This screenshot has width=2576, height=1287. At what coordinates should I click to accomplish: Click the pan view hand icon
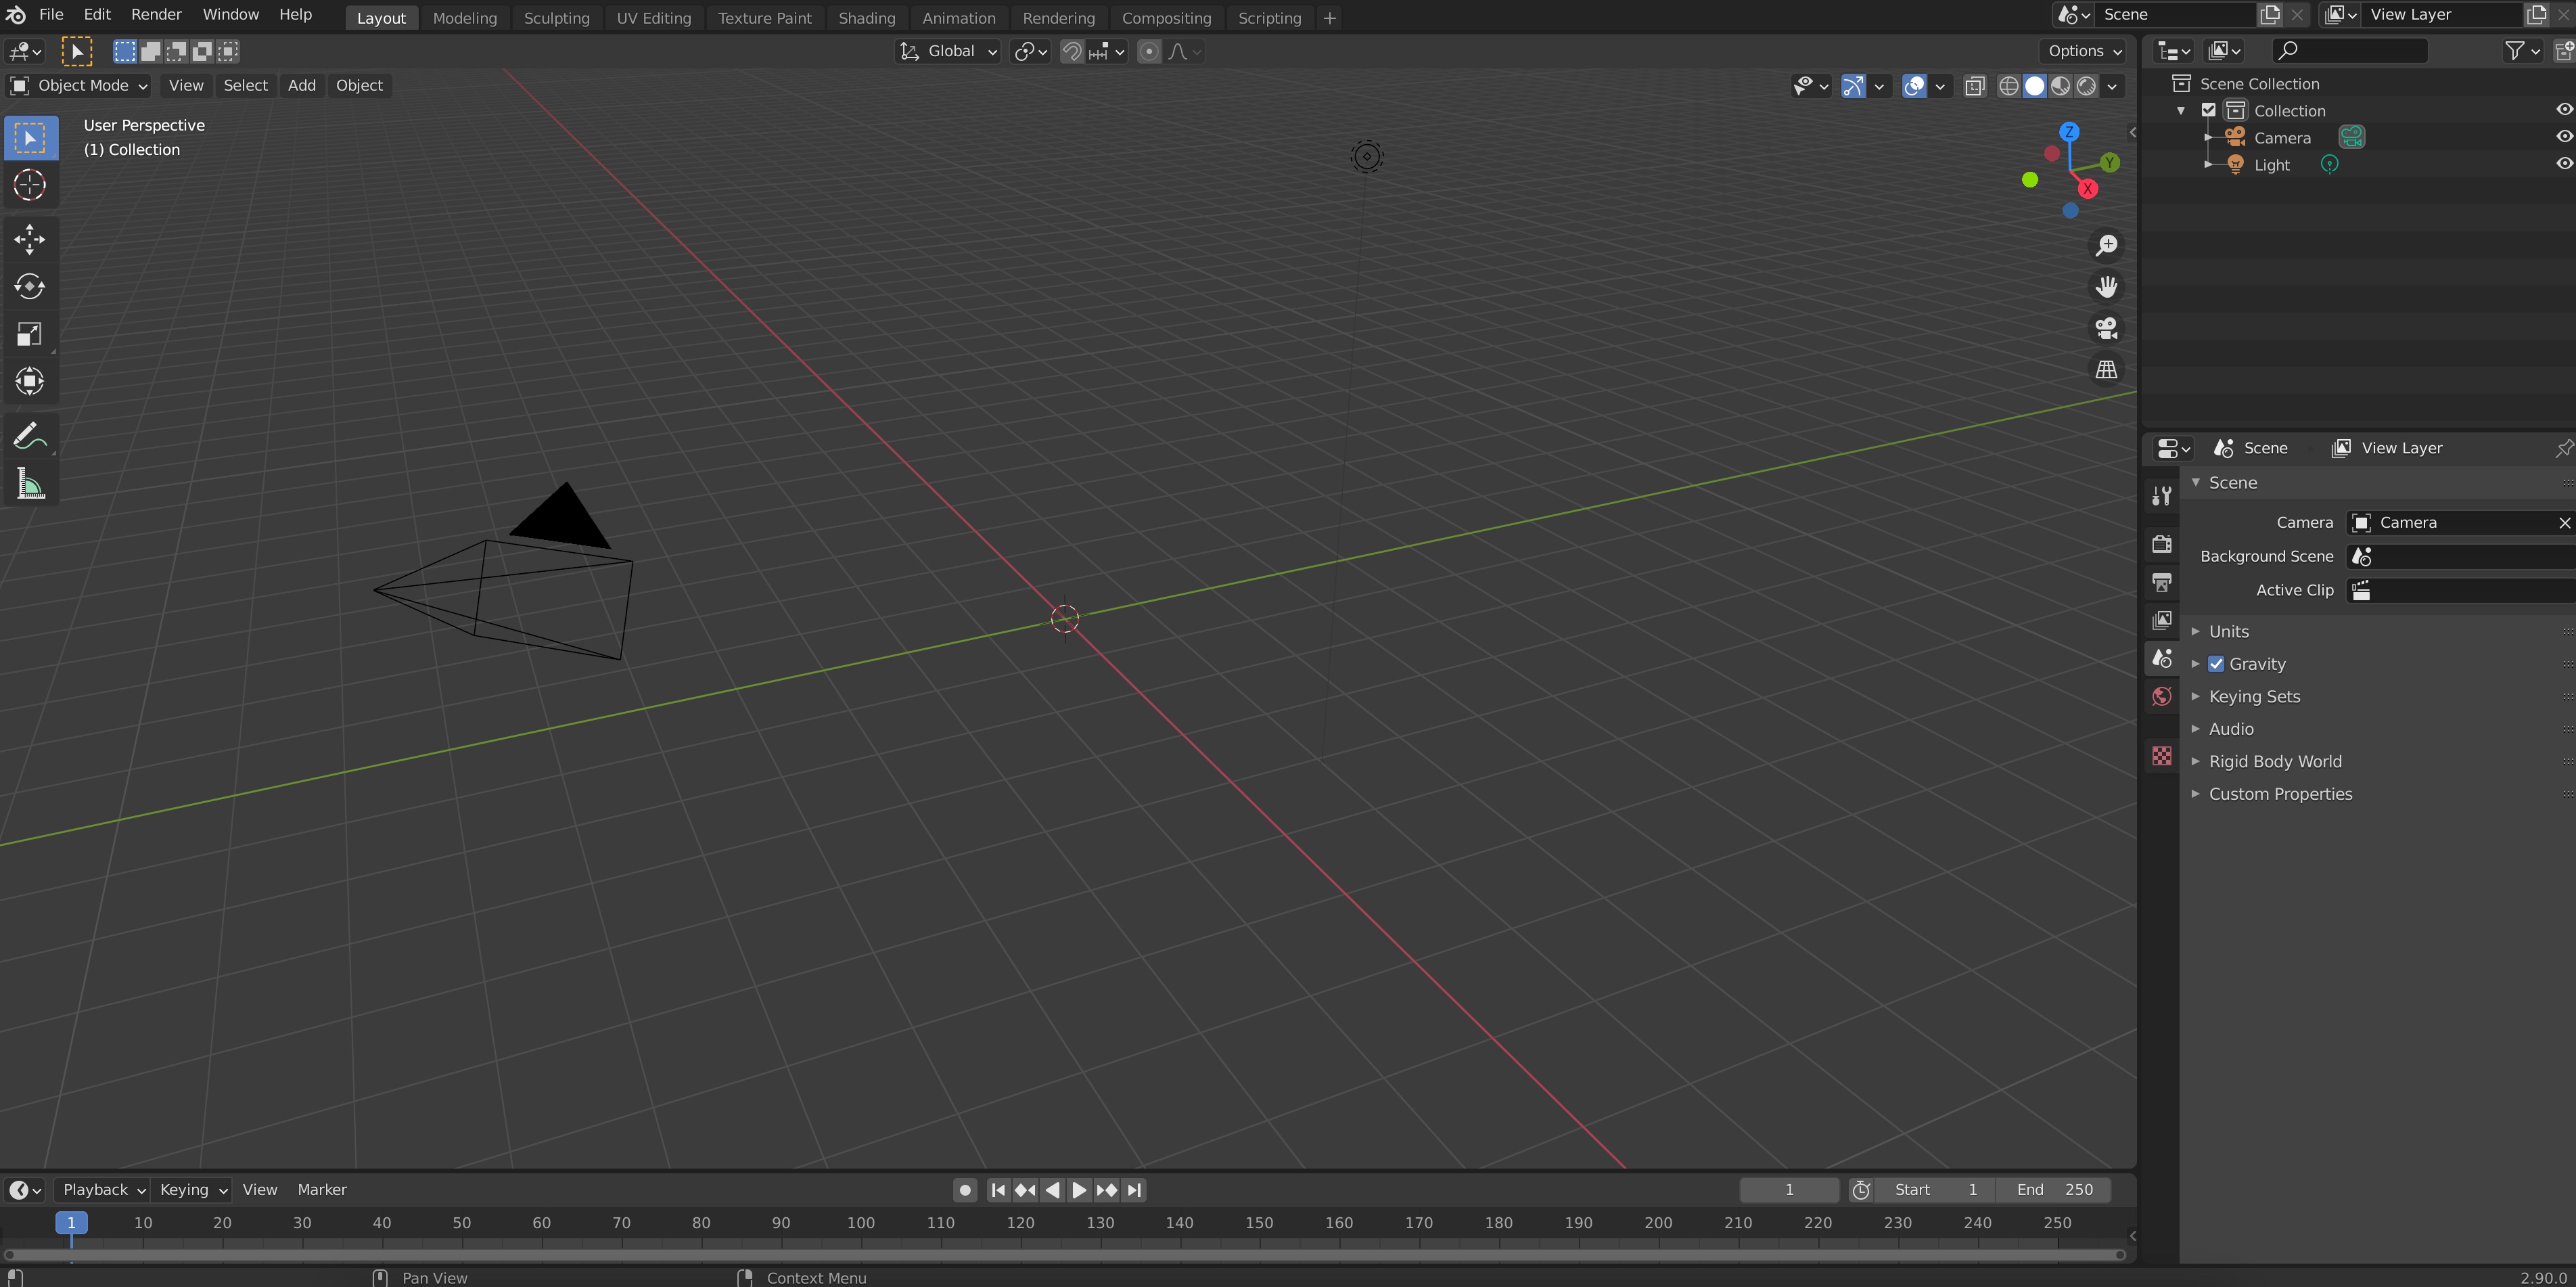[x=2107, y=287]
